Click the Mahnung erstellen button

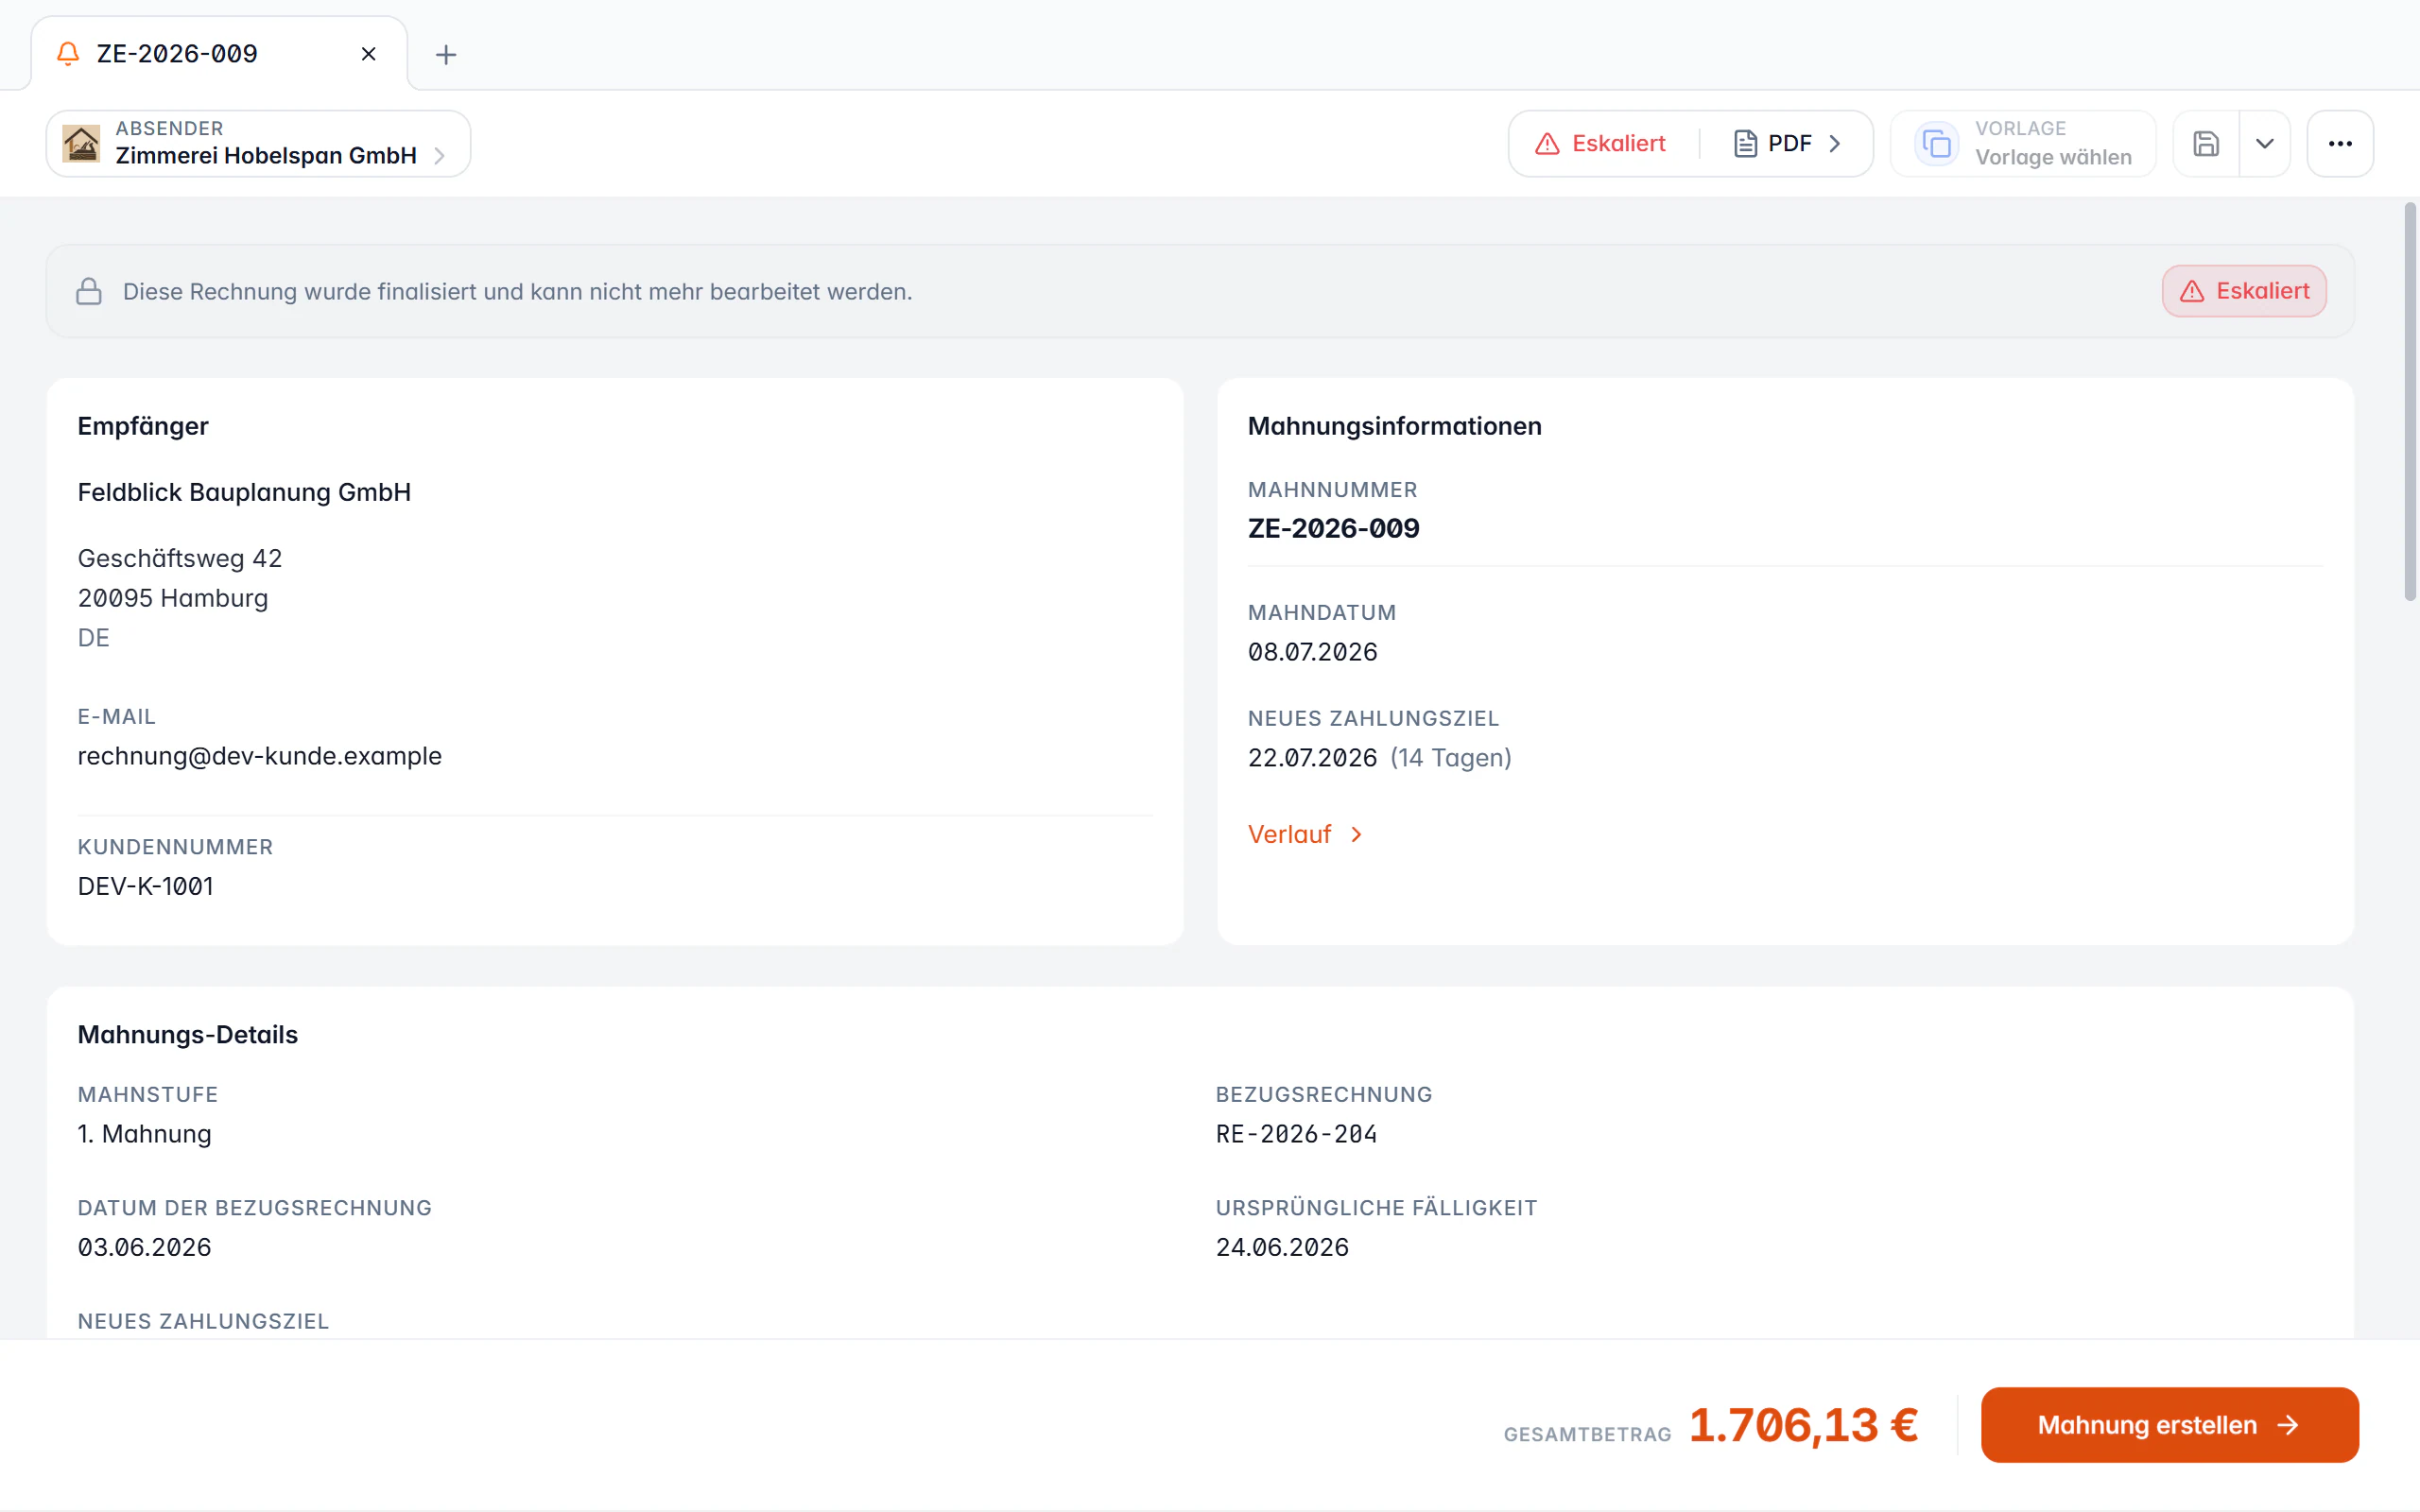pyautogui.click(x=2169, y=1425)
